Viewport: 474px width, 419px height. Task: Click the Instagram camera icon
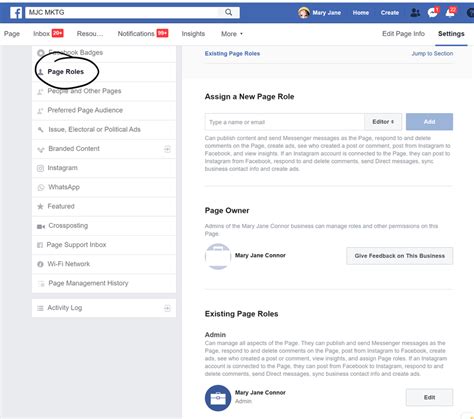tap(40, 168)
